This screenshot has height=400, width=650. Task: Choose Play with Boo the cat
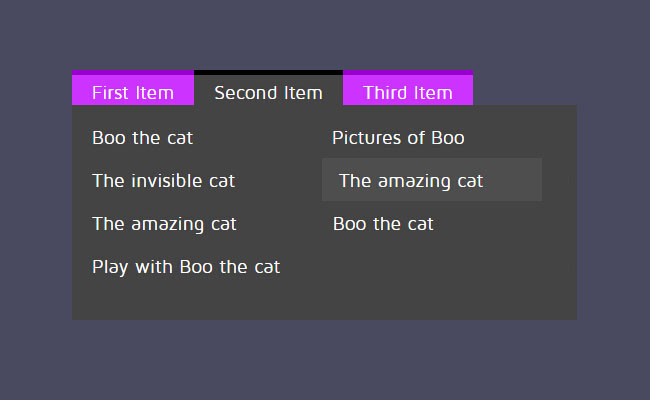point(186,267)
